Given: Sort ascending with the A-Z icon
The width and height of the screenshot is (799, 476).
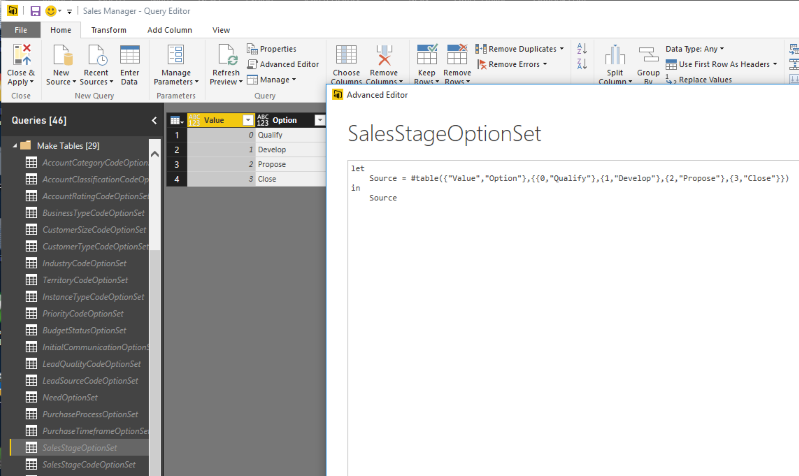Looking at the screenshot, I should coord(582,49).
